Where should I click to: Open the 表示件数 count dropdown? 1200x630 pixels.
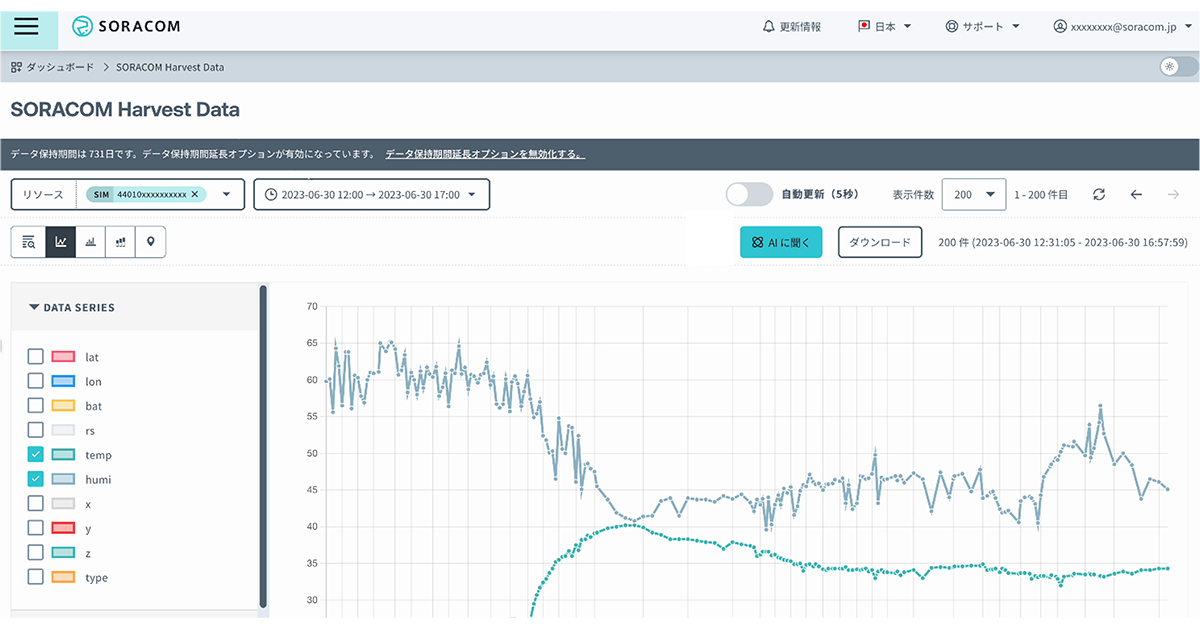973,194
